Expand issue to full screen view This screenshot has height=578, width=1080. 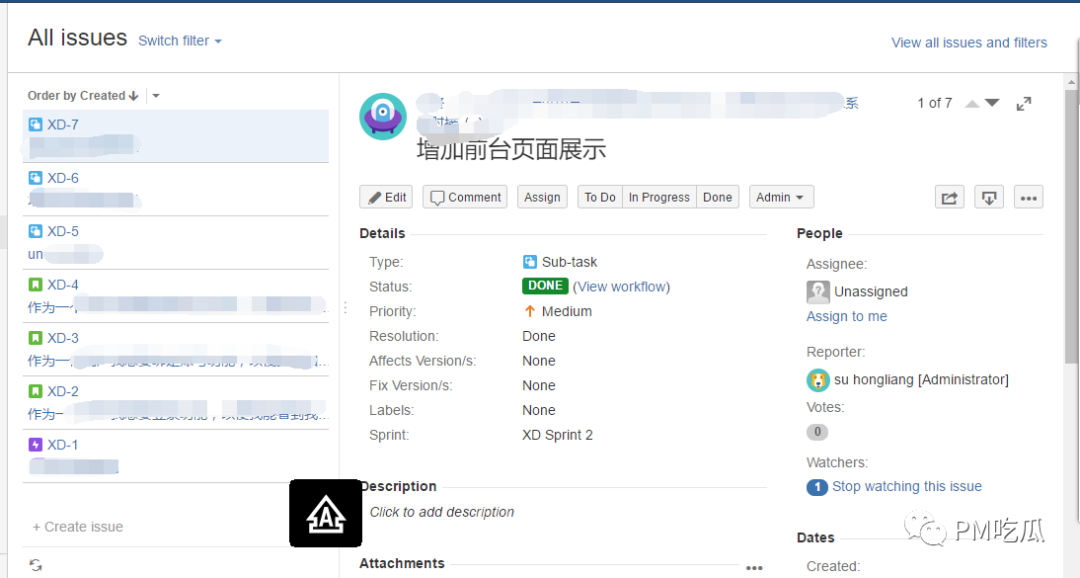tap(1024, 104)
